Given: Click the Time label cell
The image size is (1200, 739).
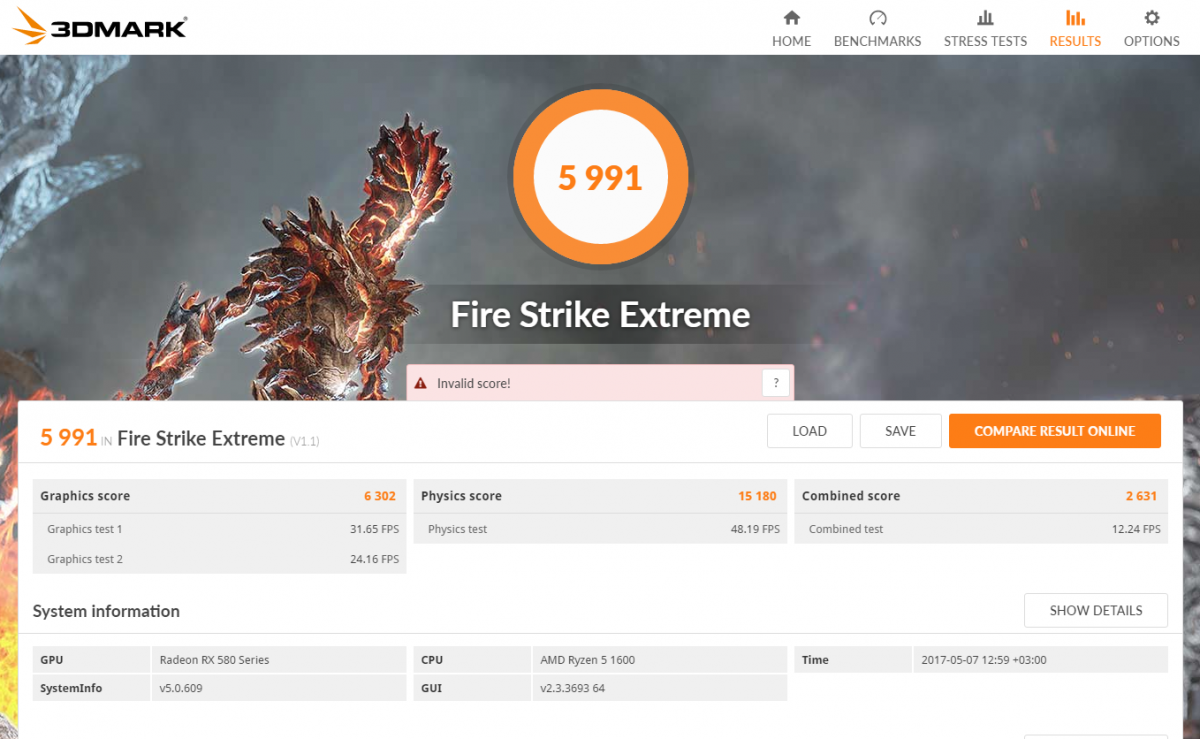Looking at the screenshot, I should pos(853,660).
